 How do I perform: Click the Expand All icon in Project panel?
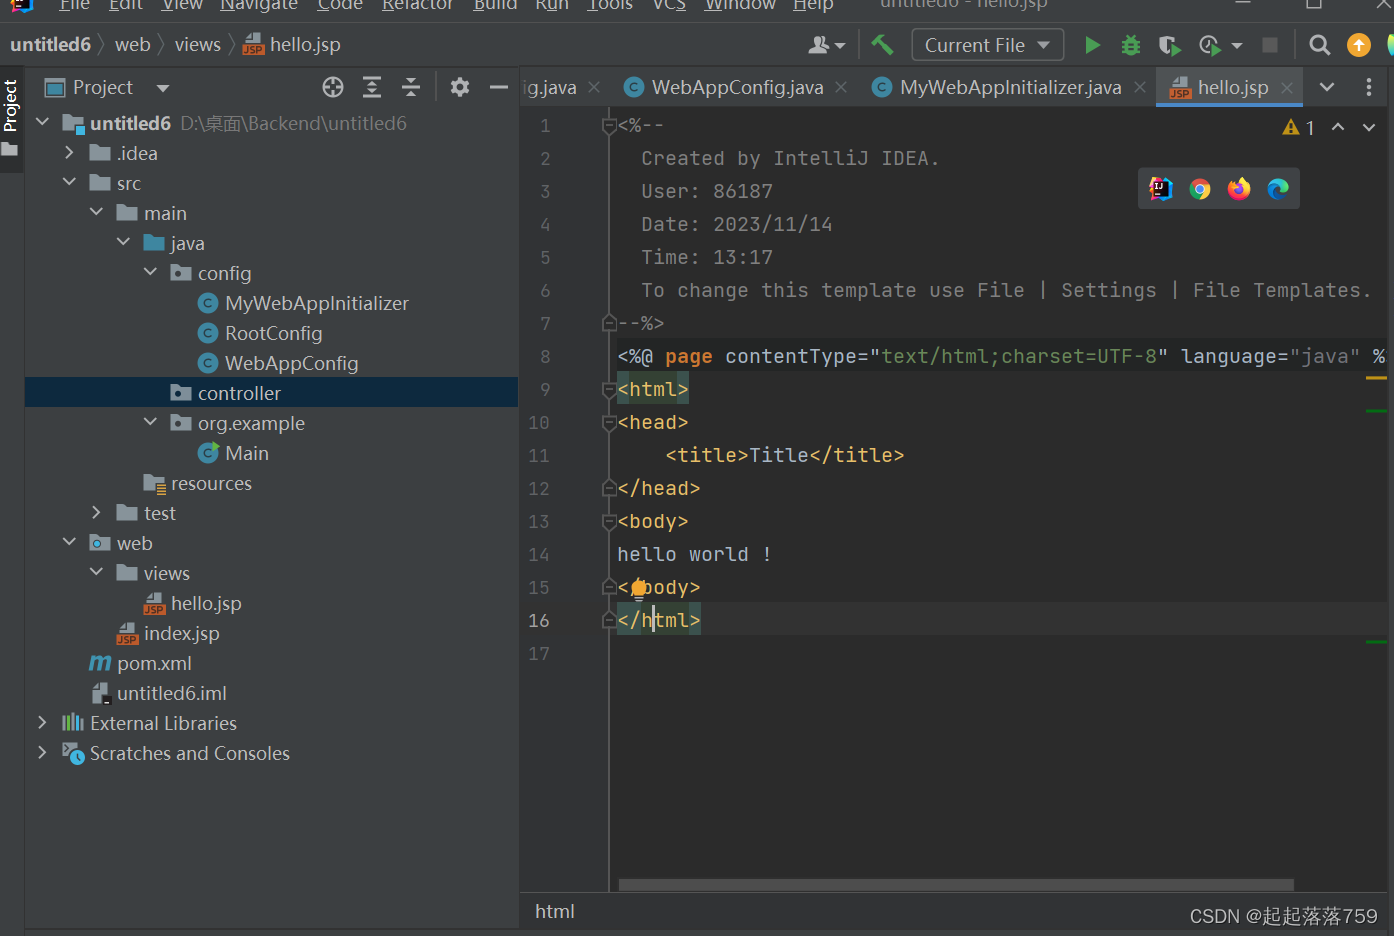[x=372, y=87]
